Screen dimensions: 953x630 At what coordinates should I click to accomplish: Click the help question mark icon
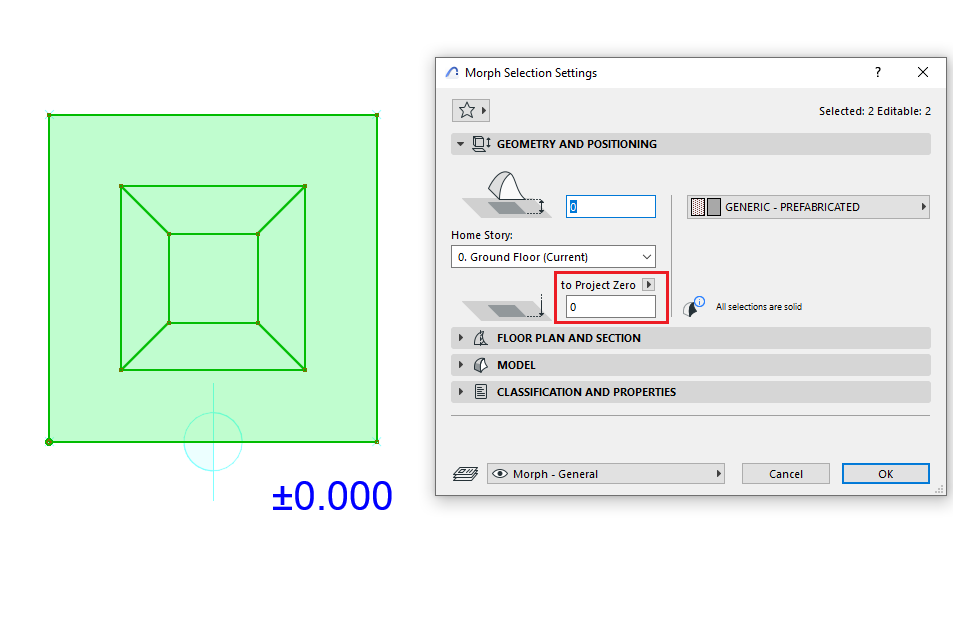click(x=878, y=72)
